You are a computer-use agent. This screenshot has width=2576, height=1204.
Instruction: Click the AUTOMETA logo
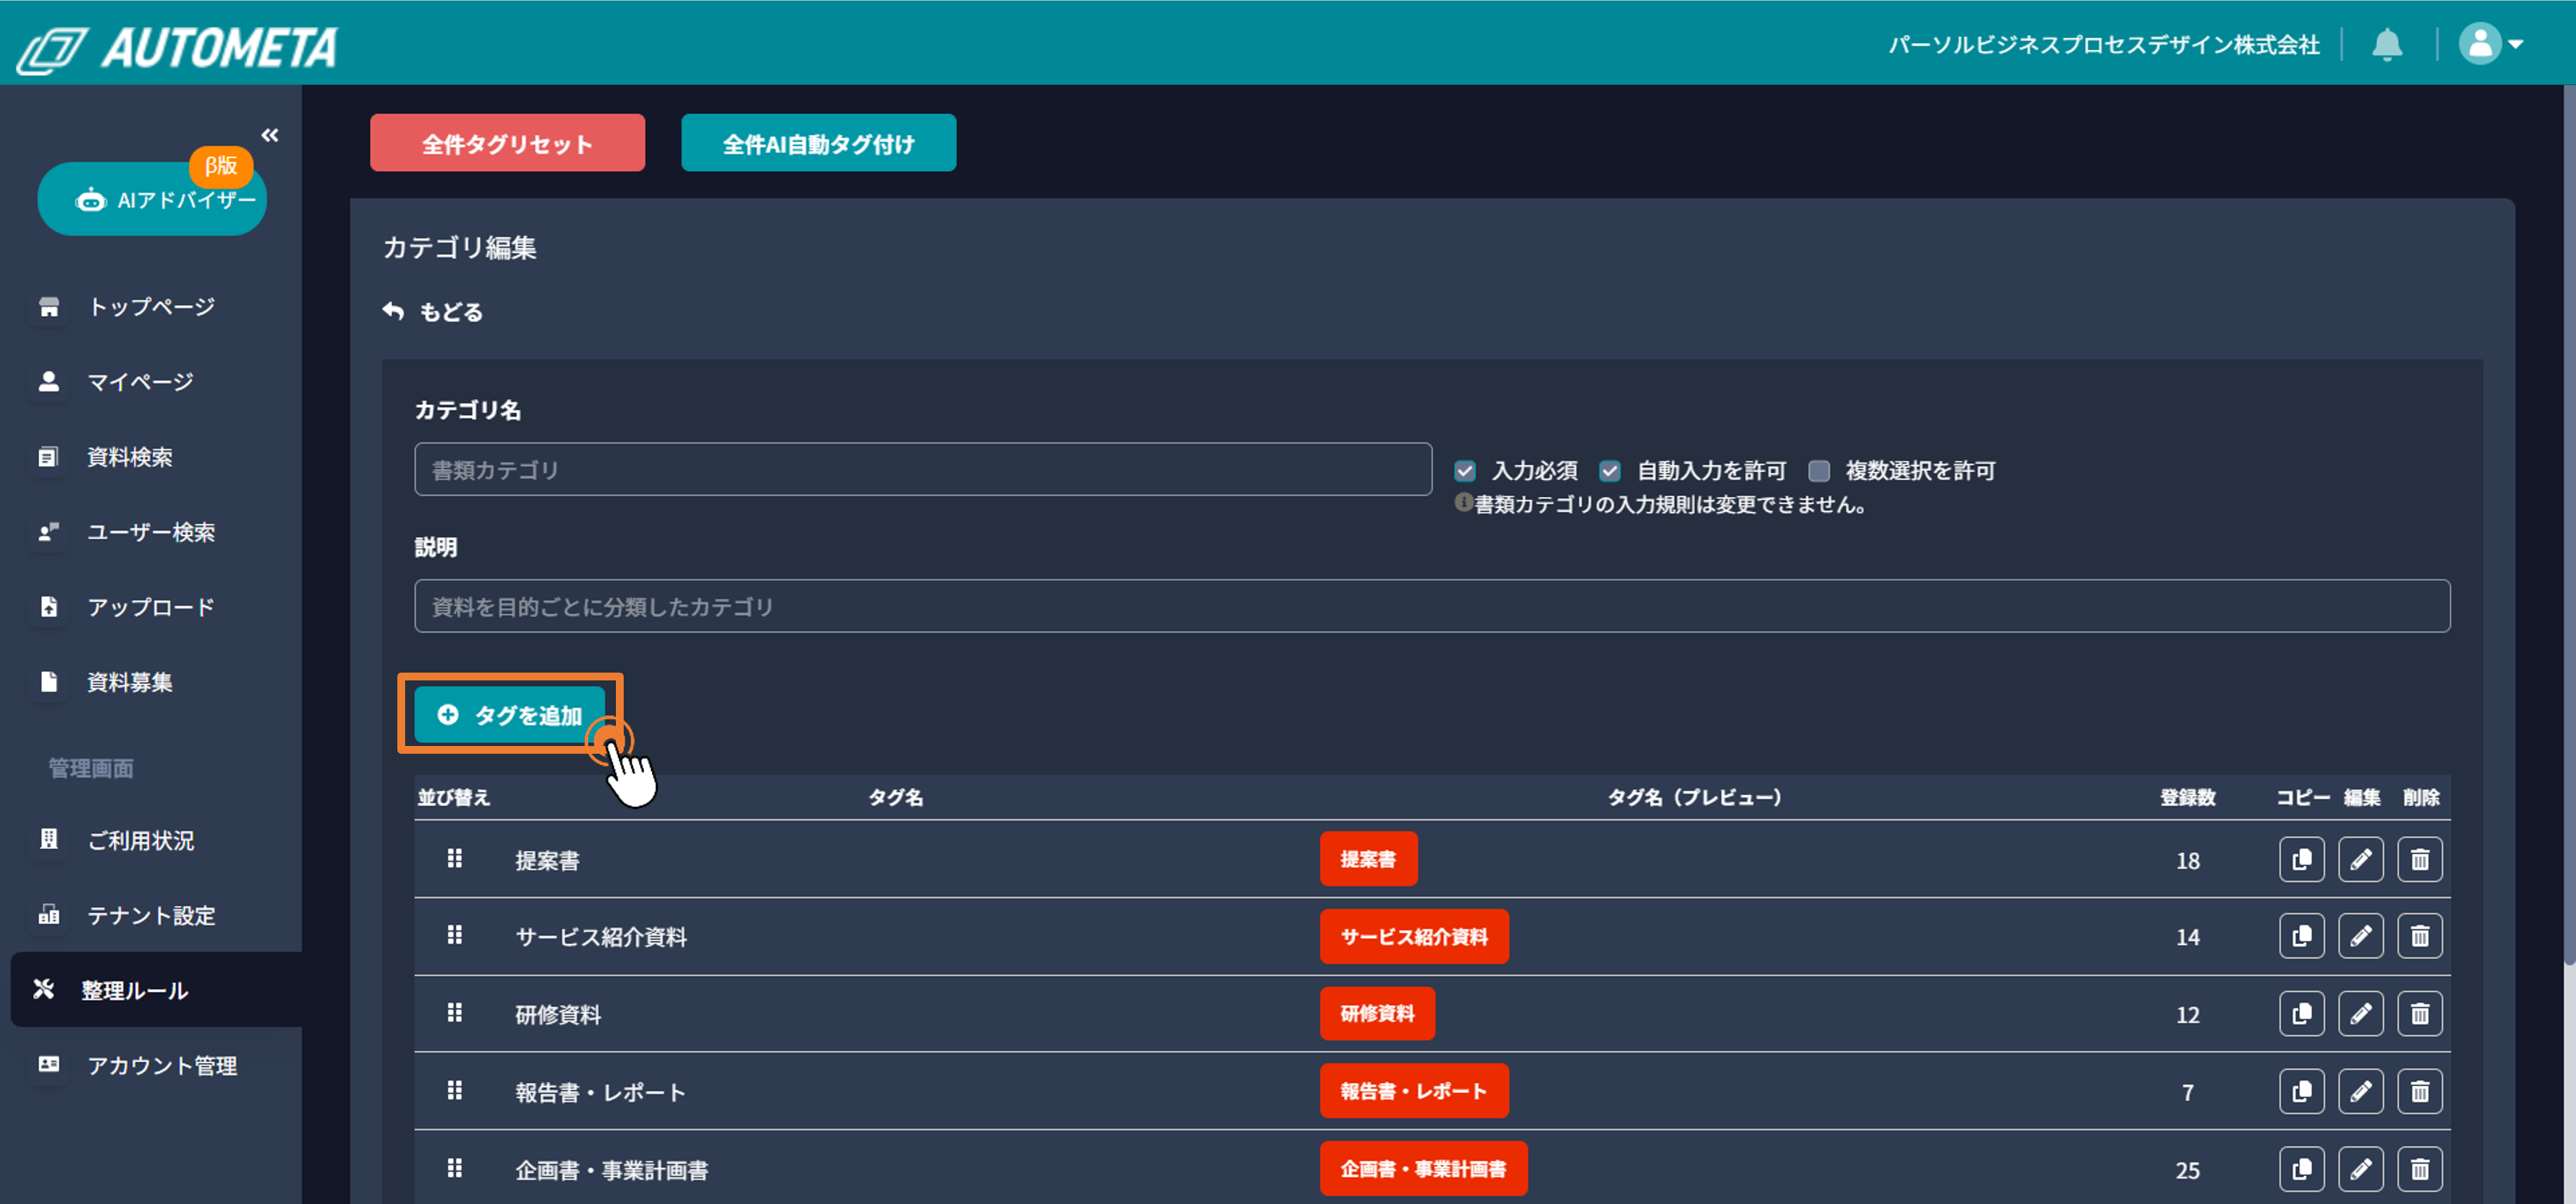[x=178, y=48]
